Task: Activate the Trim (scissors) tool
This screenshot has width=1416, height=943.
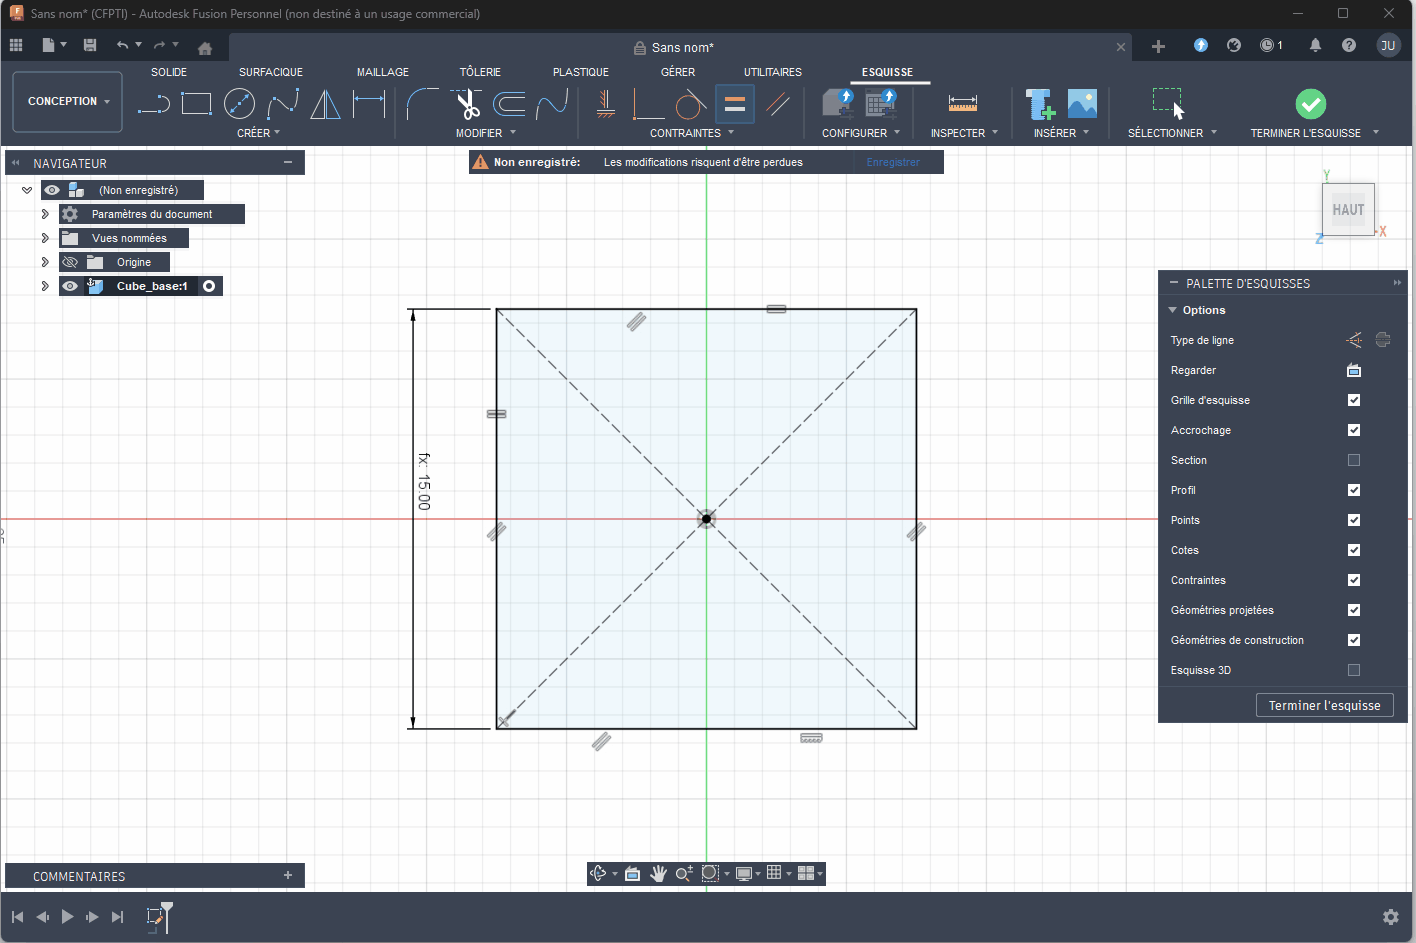Action: coord(467,103)
